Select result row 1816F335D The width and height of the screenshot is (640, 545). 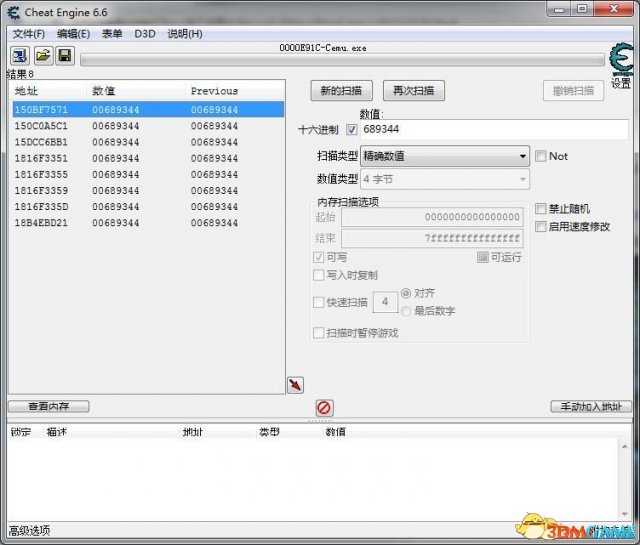[x=148, y=207]
